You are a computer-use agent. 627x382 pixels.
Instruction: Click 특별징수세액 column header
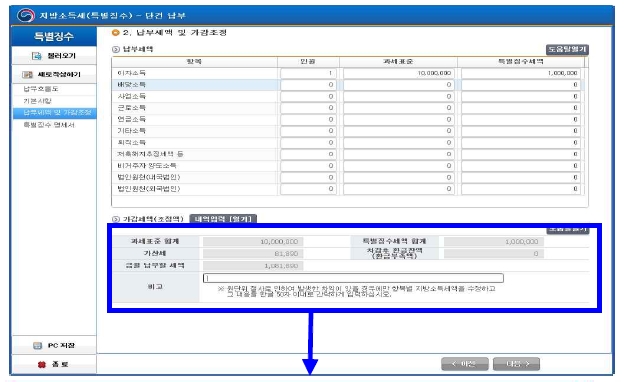pos(521,62)
